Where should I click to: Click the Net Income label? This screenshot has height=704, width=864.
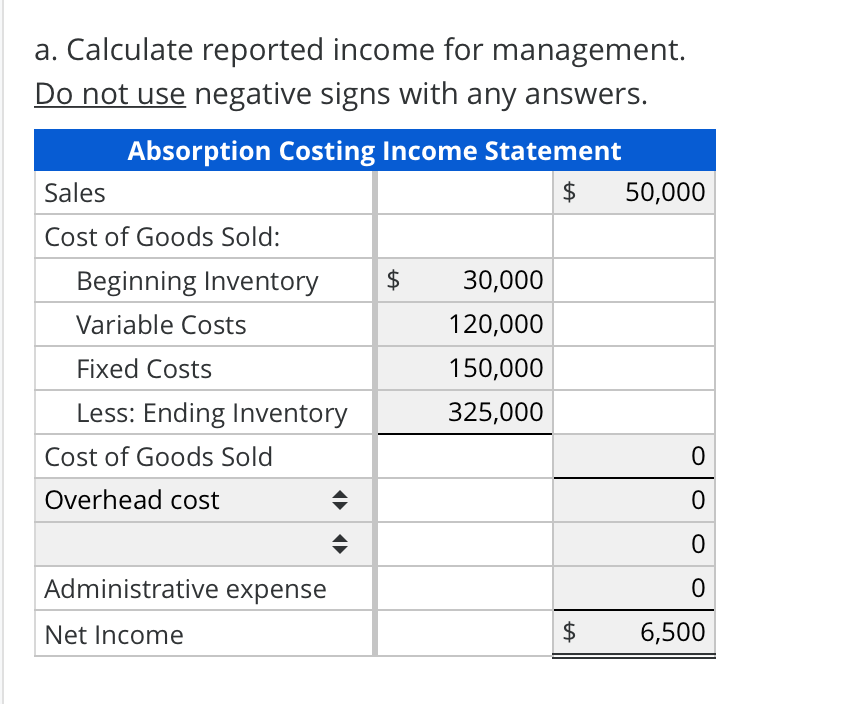click(114, 635)
